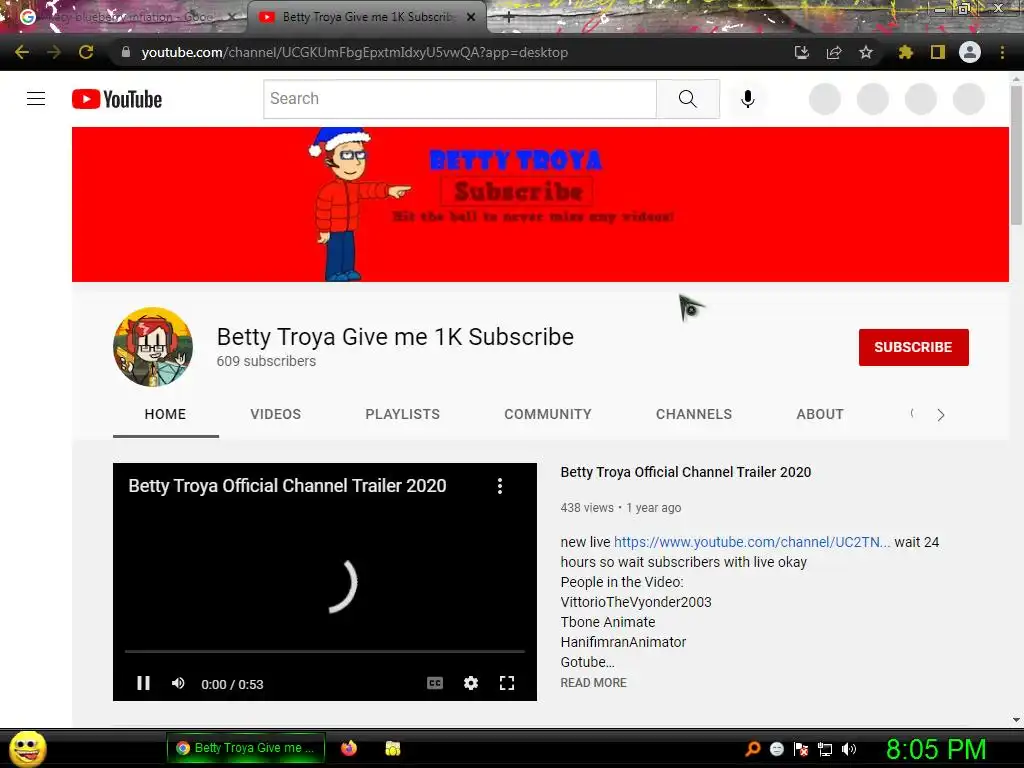Select the Chrome Betty Troya taskbar item

pyautogui.click(x=246, y=748)
